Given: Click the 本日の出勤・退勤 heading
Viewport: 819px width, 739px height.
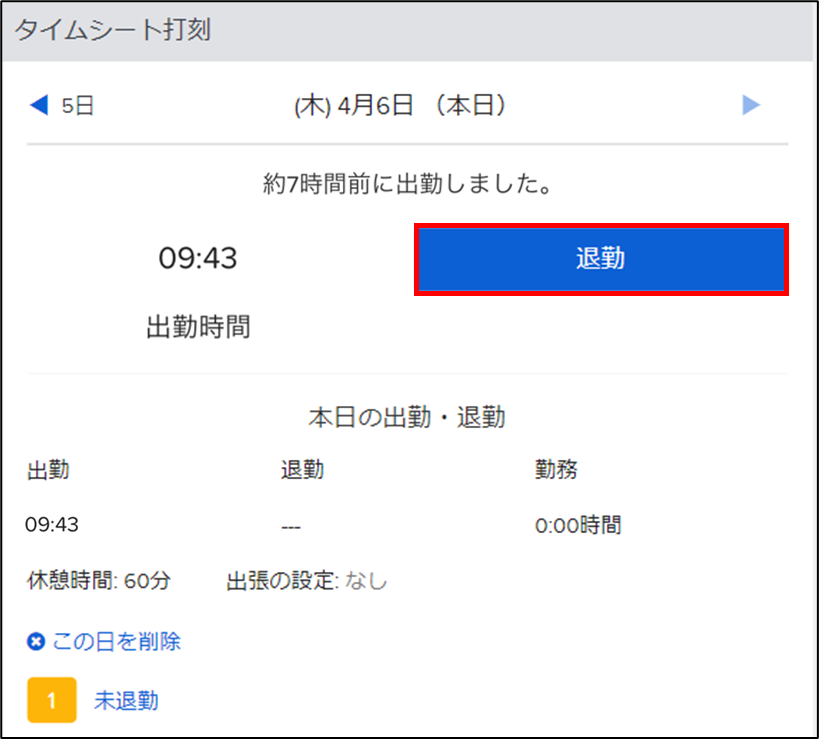Looking at the screenshot, I should tap(407, 417).
